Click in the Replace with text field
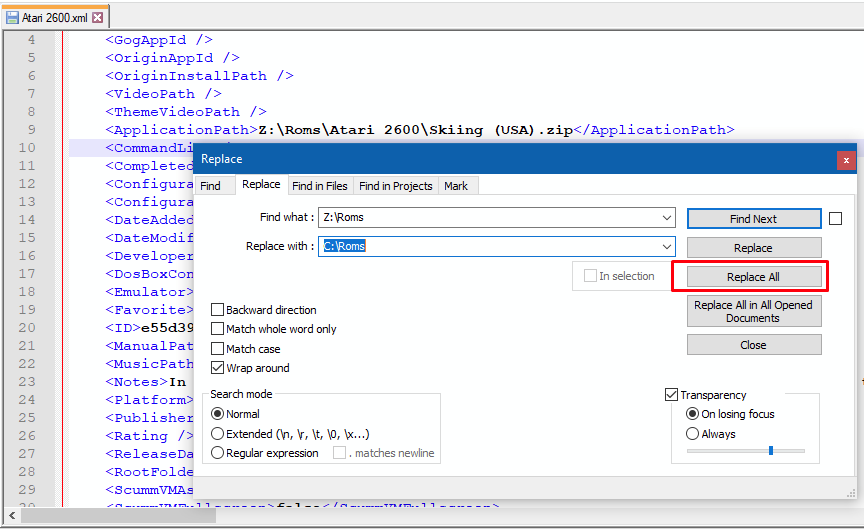This screenshot has height=529, width=864. coord(490,246)
